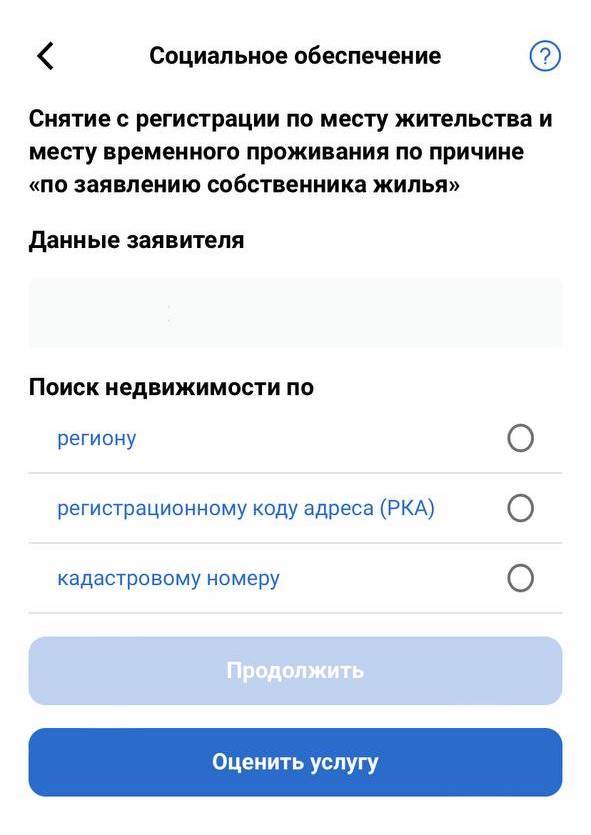Click «по заявлению собственника жилья» text line

pyautogui.click(x=244, y=185)
